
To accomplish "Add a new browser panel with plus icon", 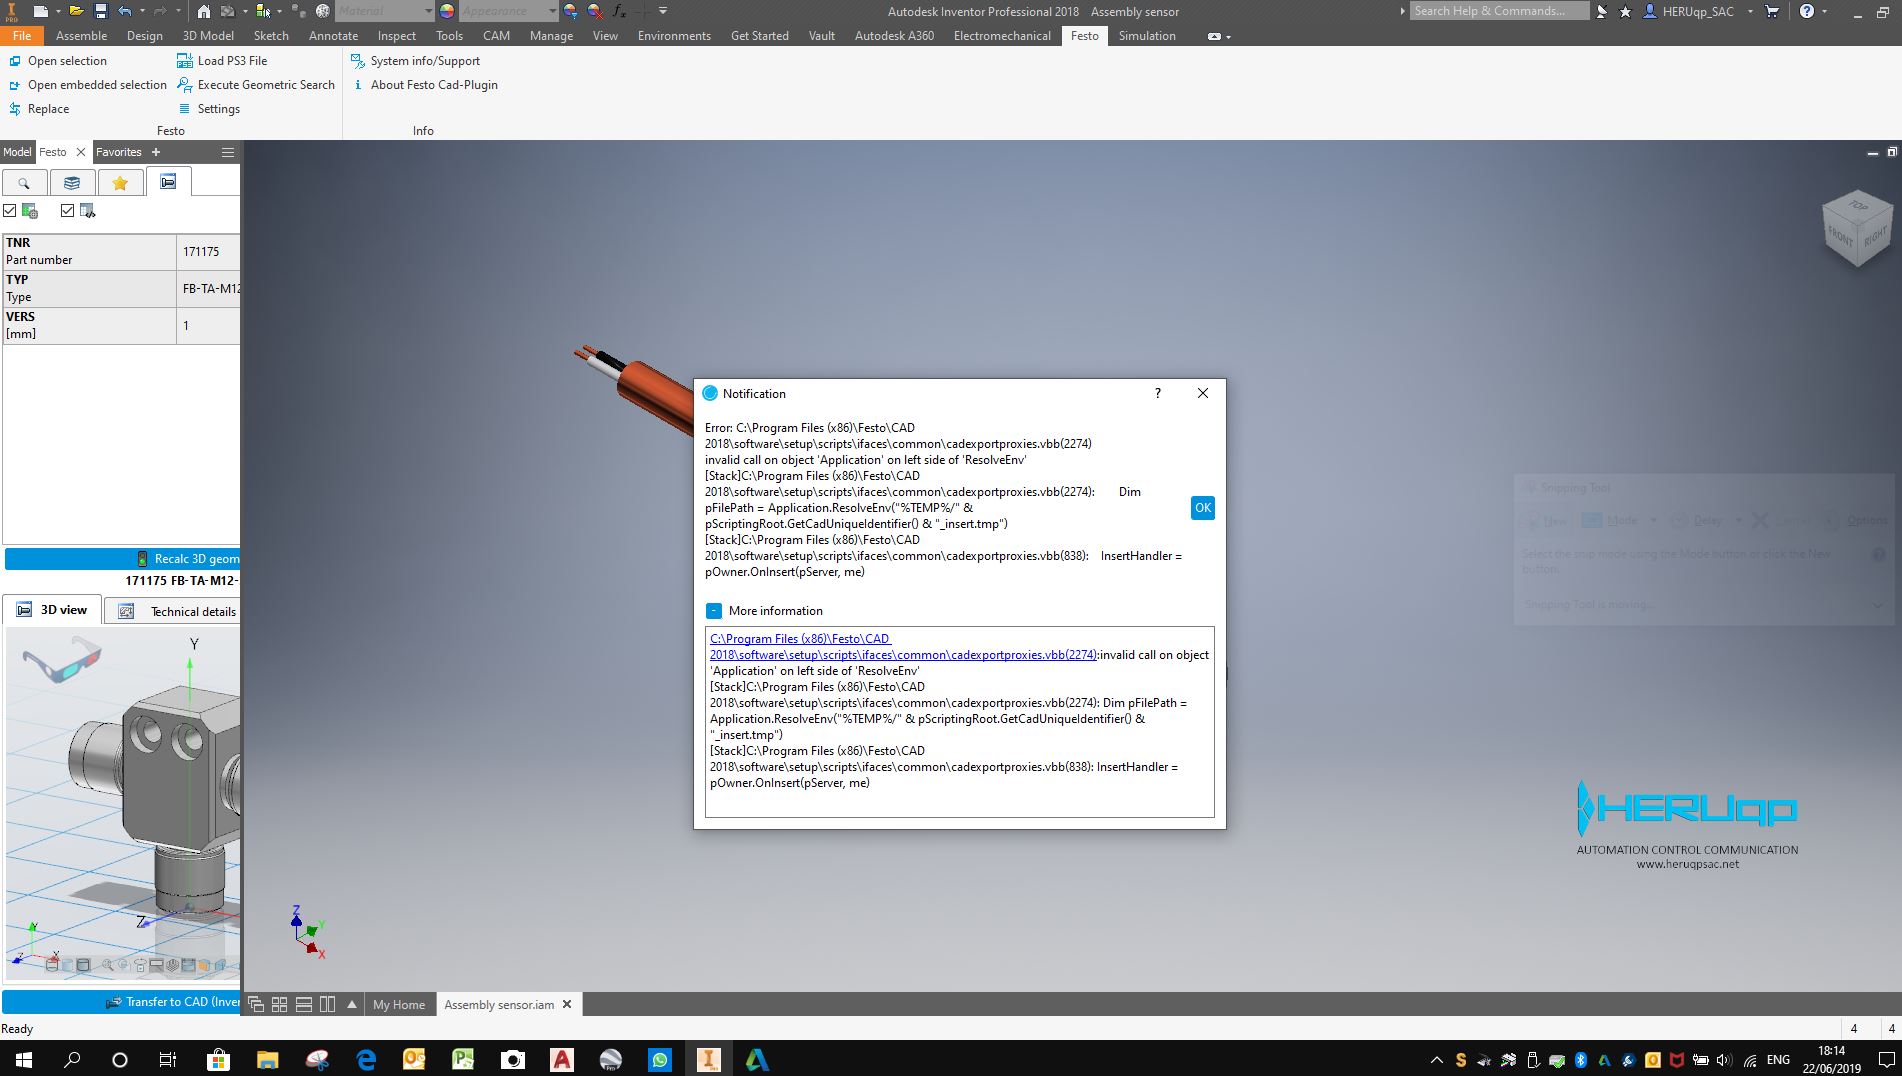I will pos(155,152).
